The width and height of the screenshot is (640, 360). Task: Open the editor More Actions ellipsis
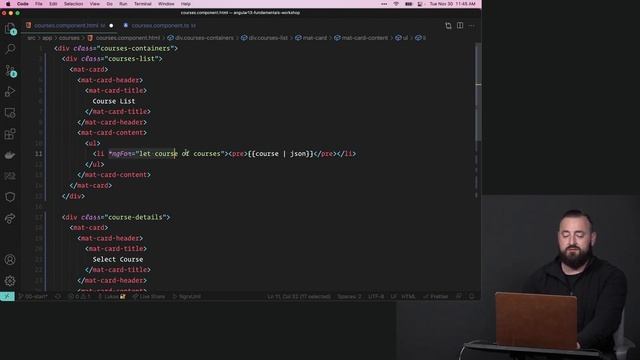point(471,25)
